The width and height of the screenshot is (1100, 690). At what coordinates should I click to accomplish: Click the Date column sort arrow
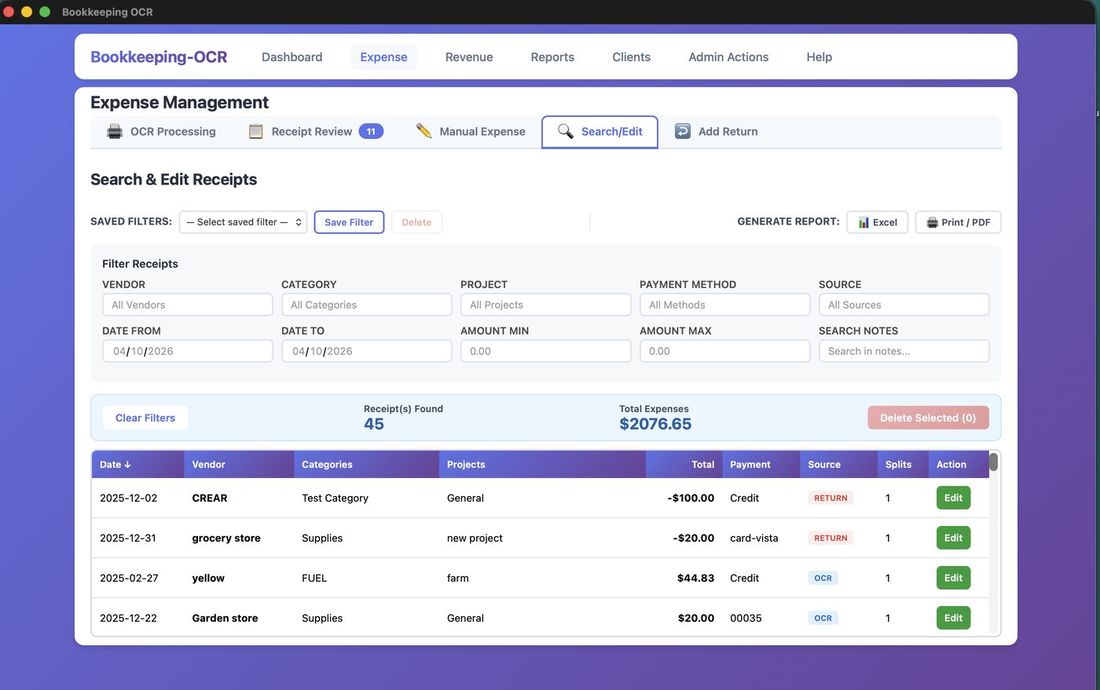coord(127,464)
